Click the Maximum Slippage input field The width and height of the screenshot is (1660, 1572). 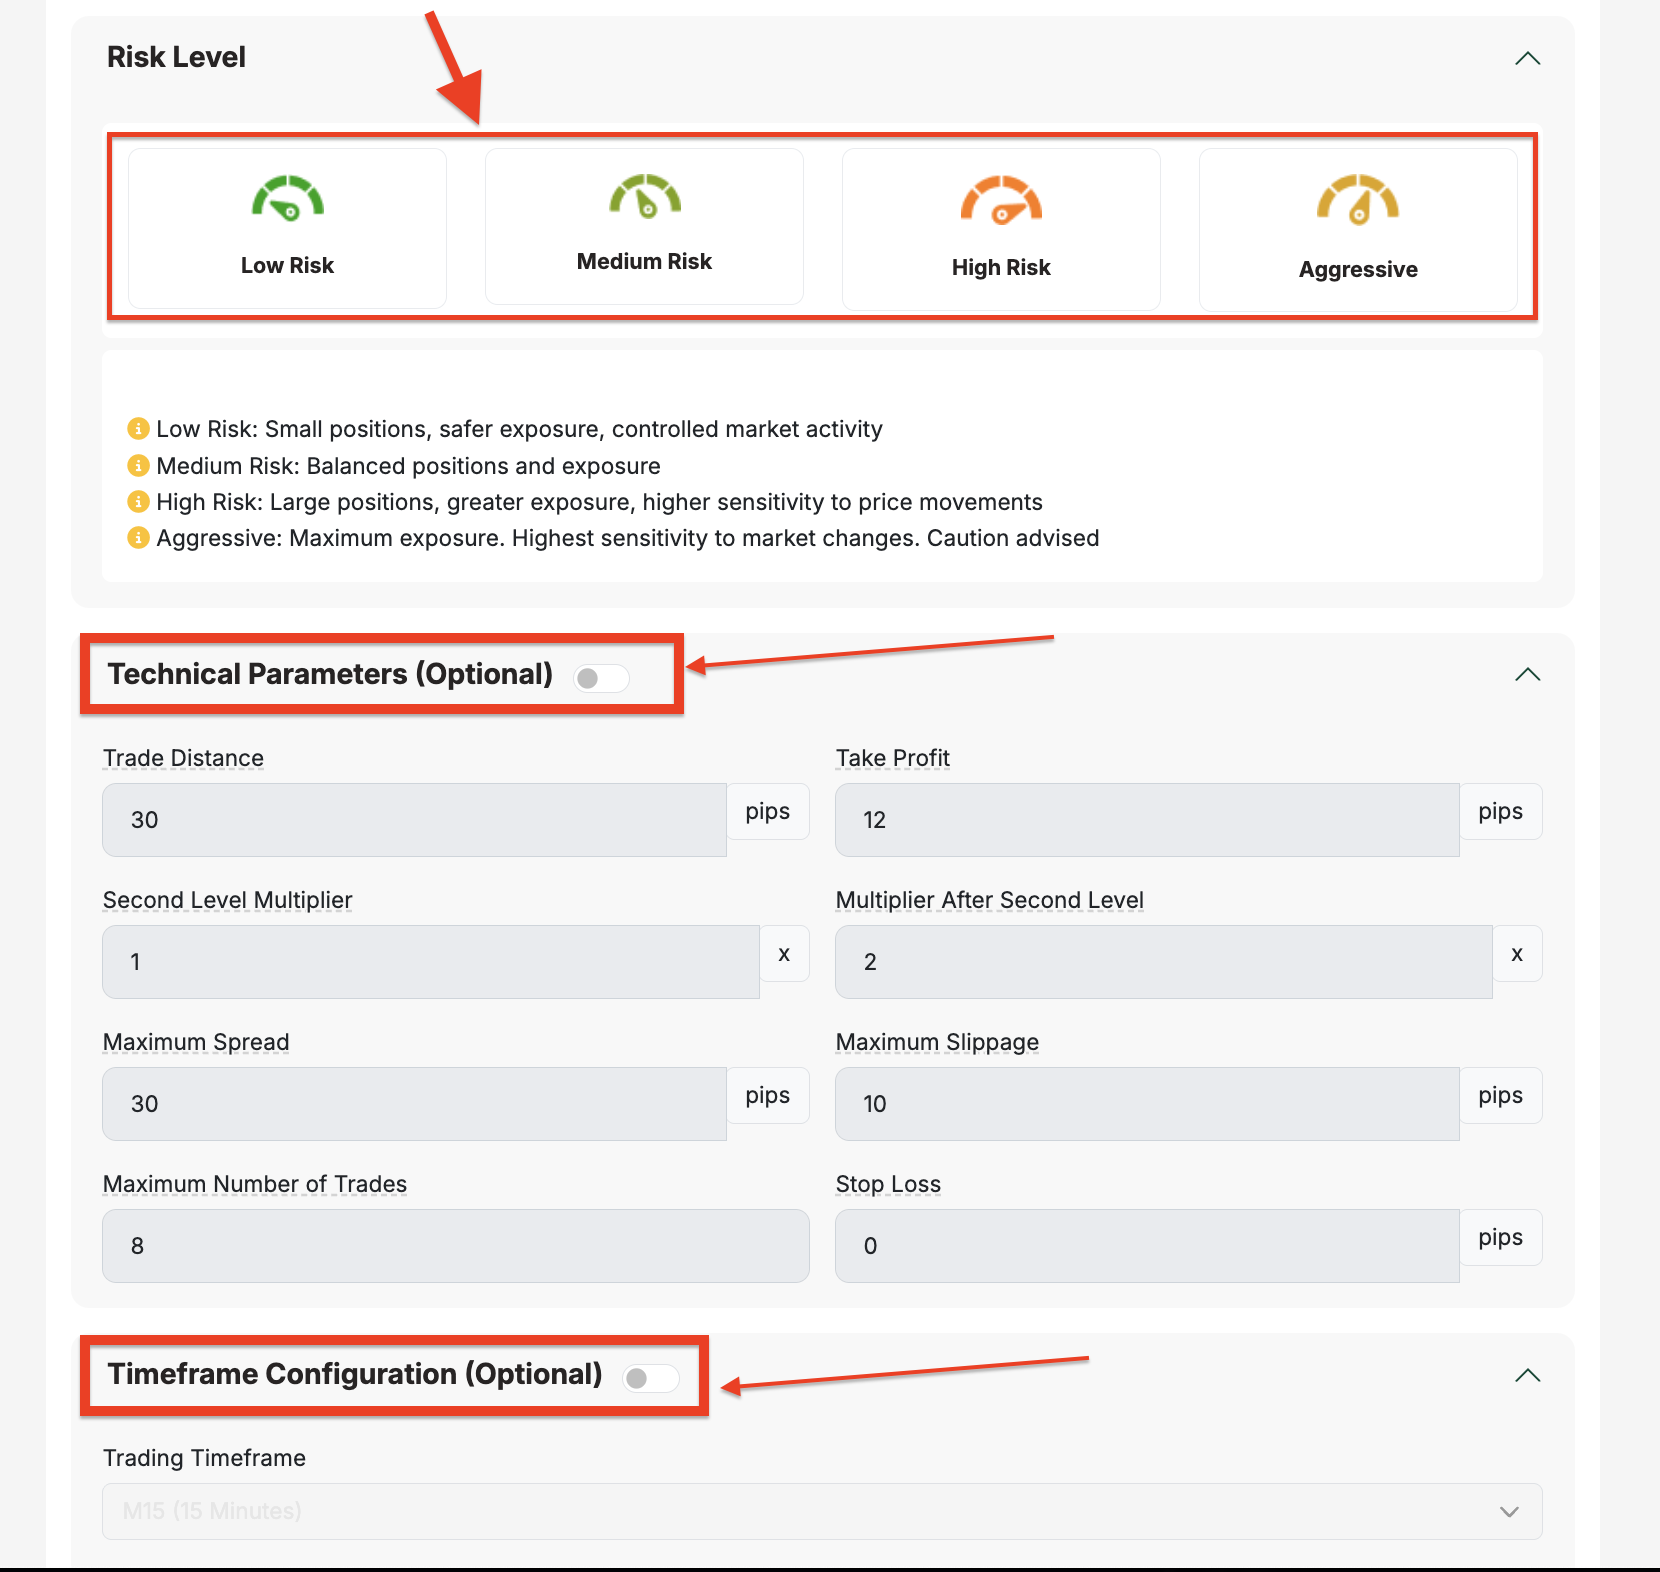point(1146,1104)
